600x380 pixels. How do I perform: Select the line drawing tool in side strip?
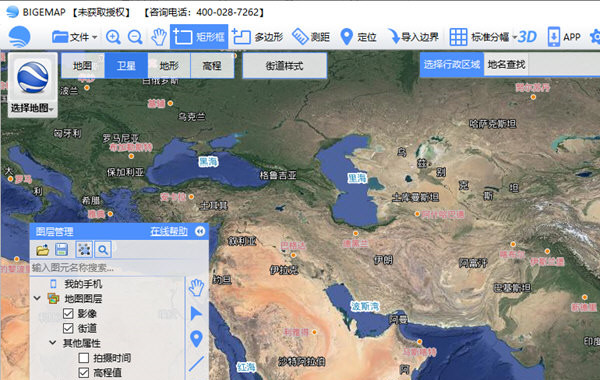point(196,364)
